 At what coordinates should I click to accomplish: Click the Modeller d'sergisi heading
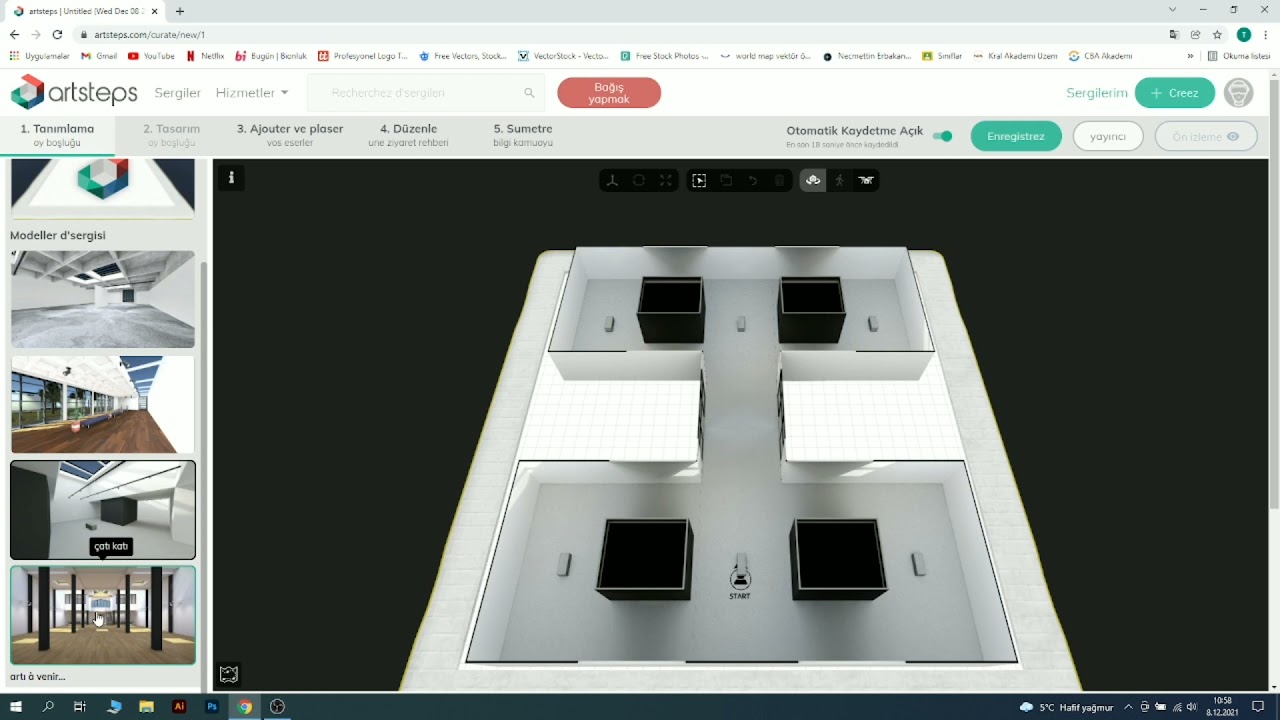click(58, 235)
